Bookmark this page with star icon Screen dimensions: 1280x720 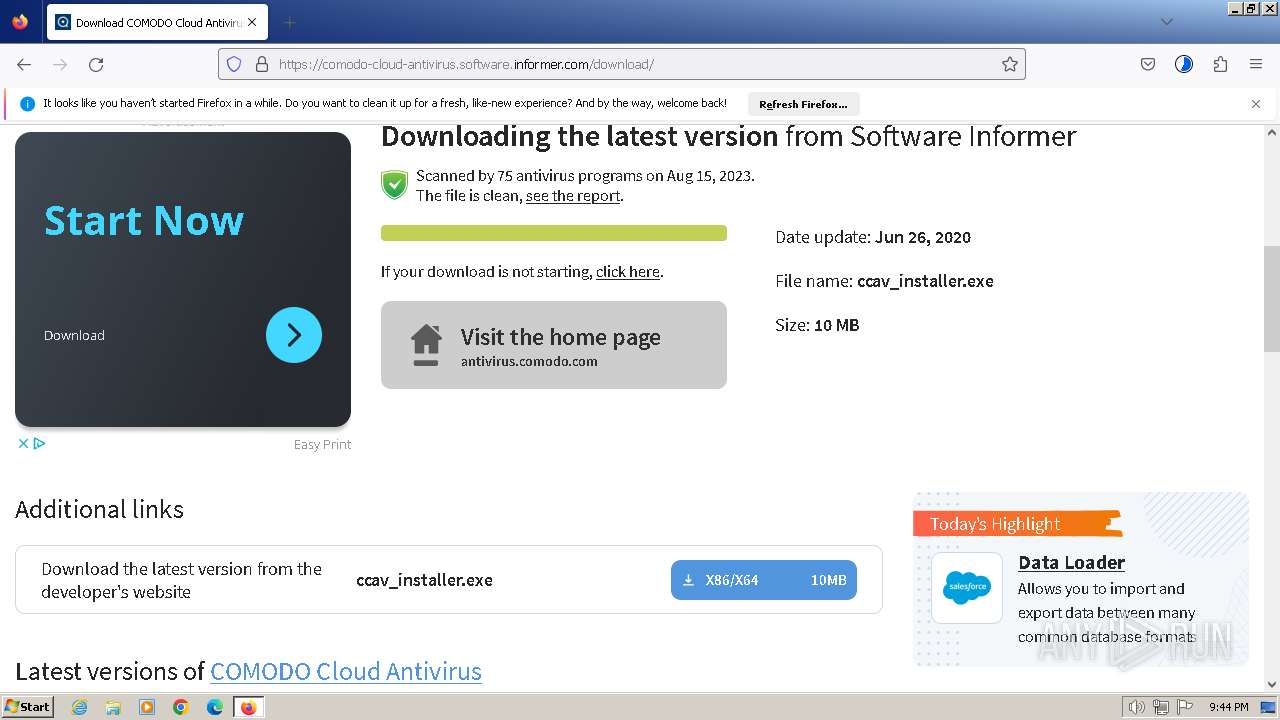pyautogui.click(x=1010, y=64)
